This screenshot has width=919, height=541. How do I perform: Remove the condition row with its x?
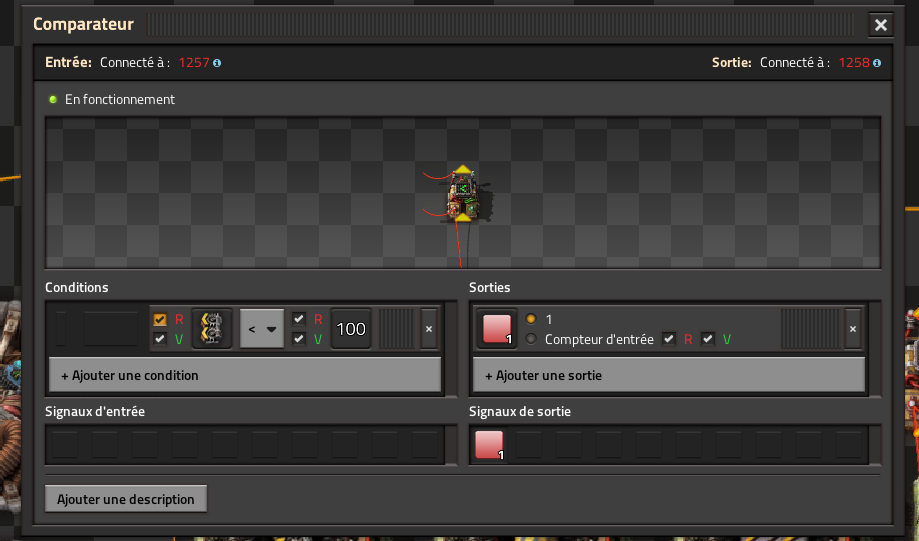click(x=429, y=328)
